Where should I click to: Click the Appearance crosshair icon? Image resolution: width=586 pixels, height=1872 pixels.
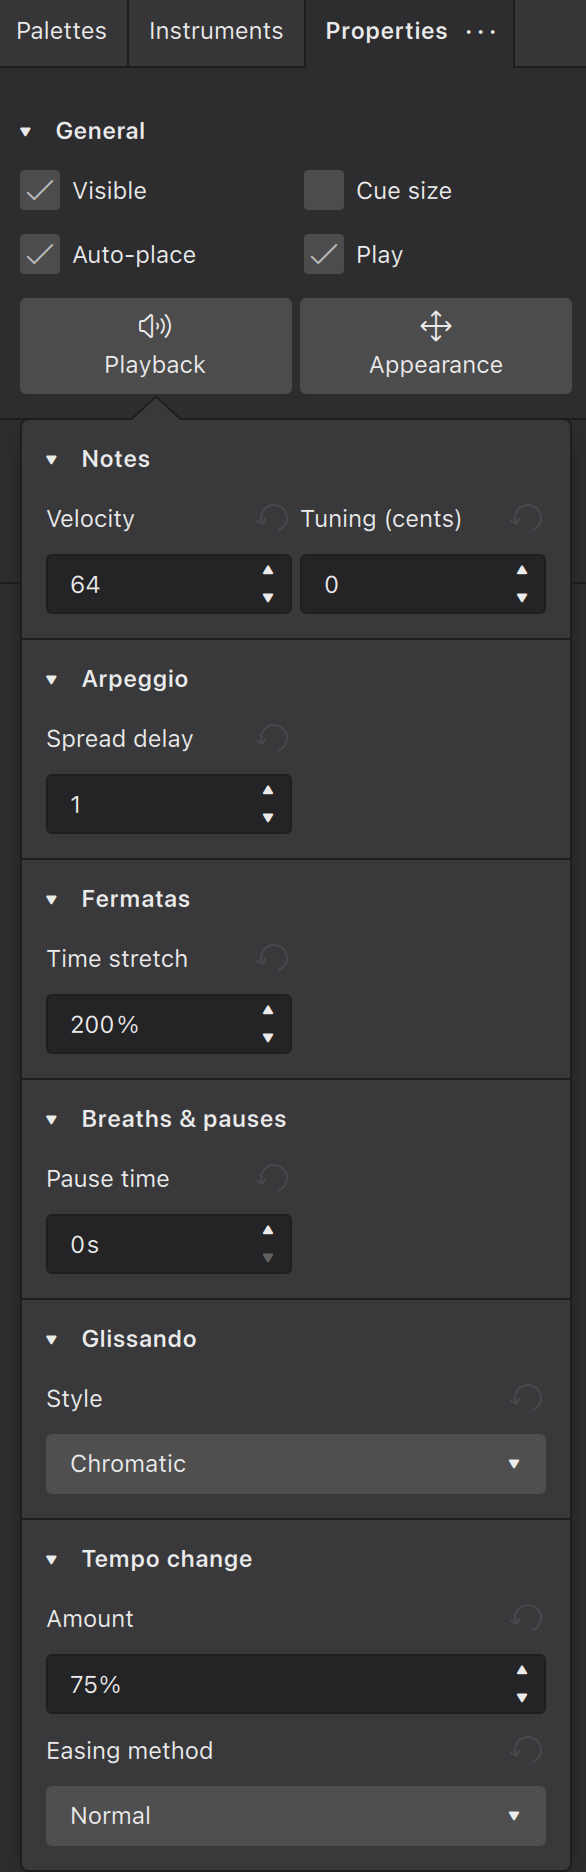(x=435, y=325)
